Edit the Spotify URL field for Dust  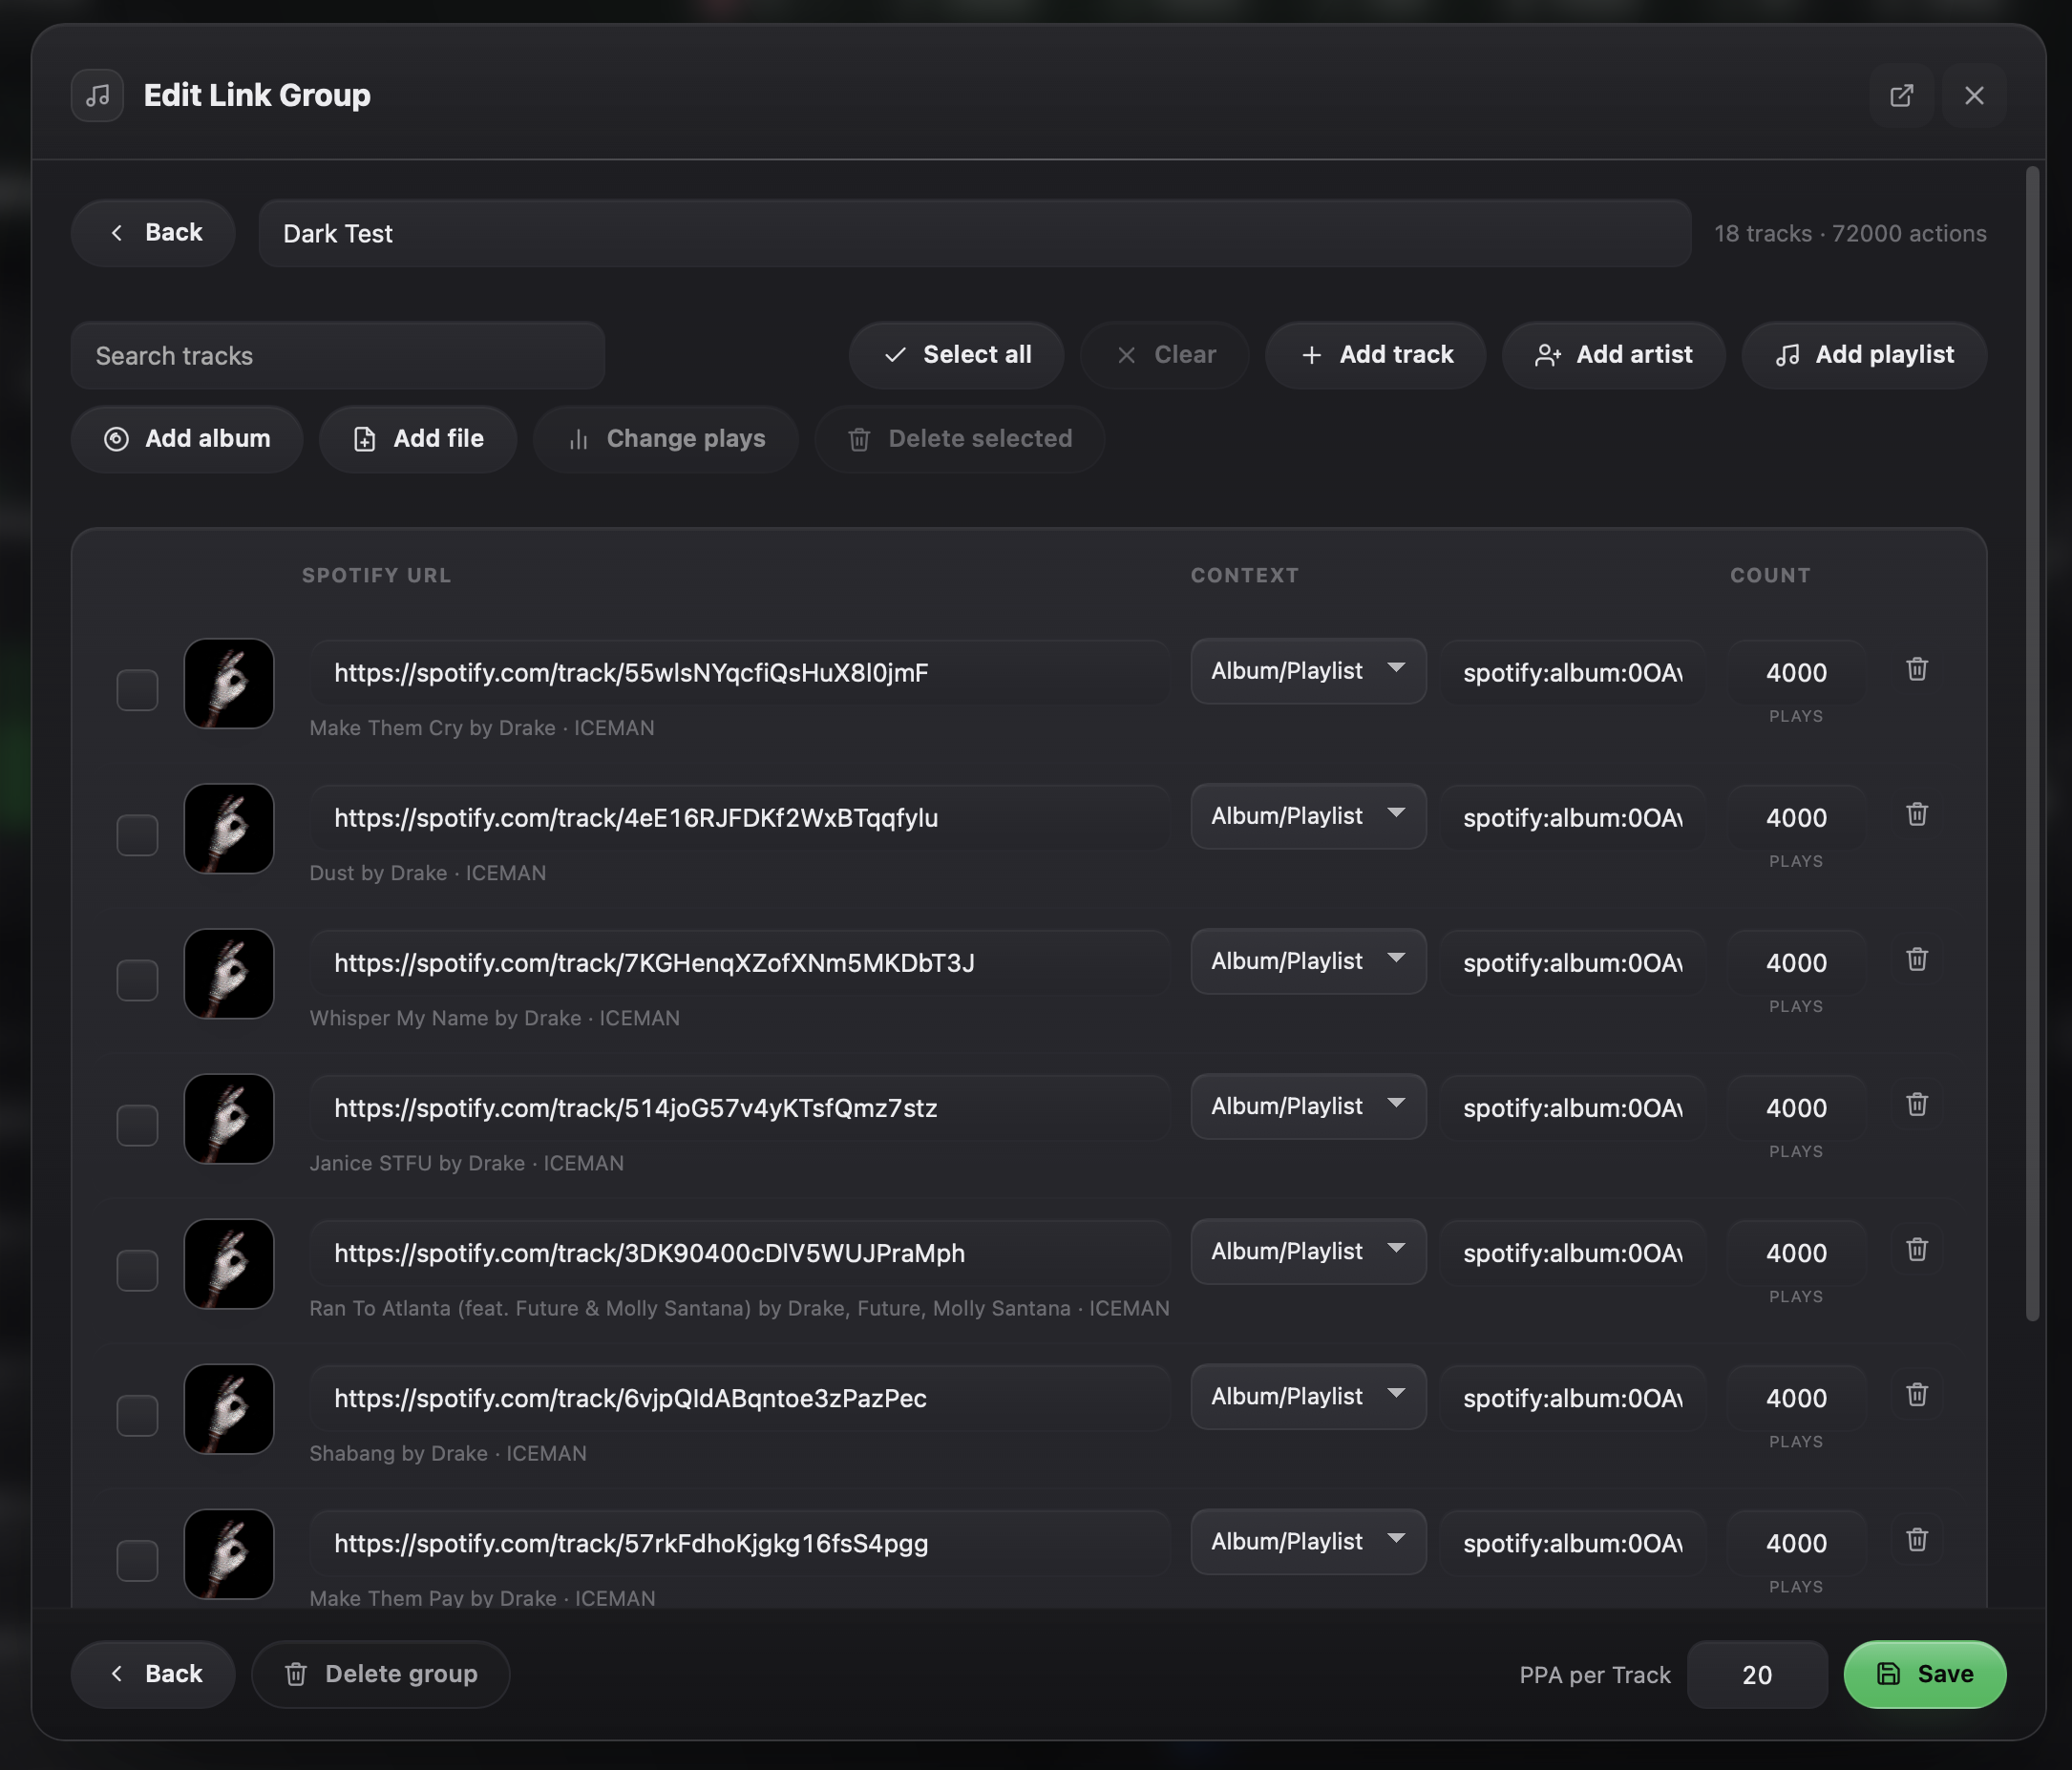tap(739, 817)
